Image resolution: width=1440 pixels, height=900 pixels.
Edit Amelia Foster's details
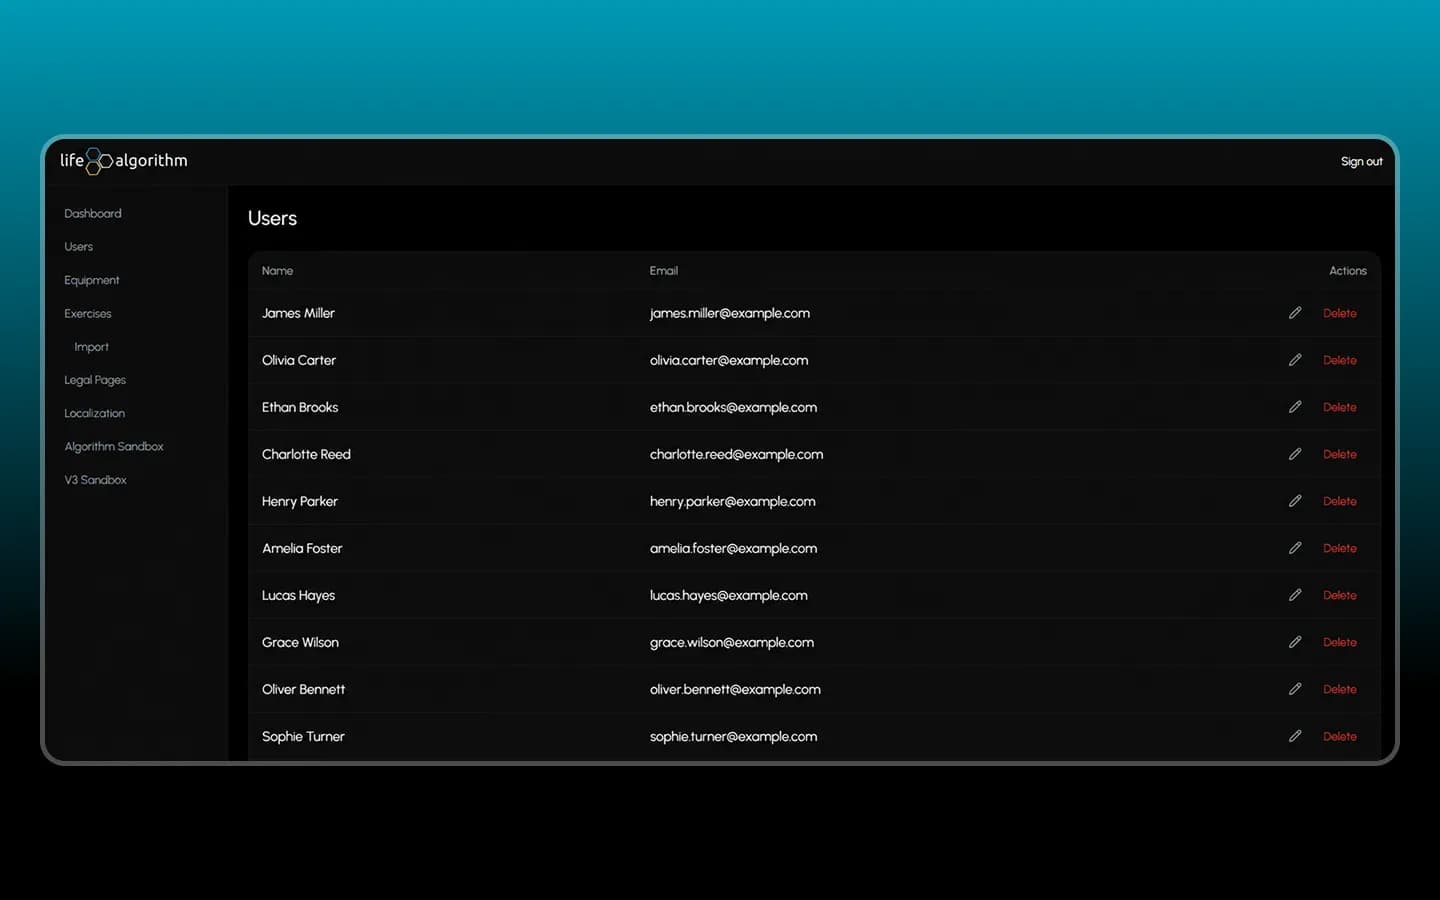coord(1295,548)
